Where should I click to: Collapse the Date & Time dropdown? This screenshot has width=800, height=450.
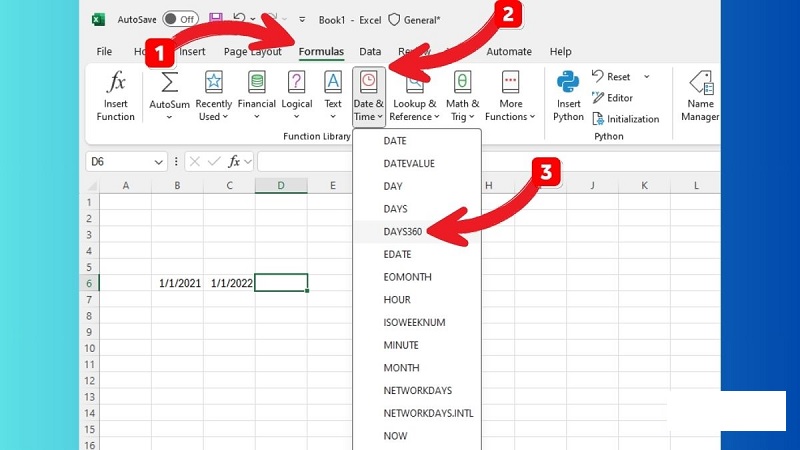pyautogui.click(x=368, y=95)
